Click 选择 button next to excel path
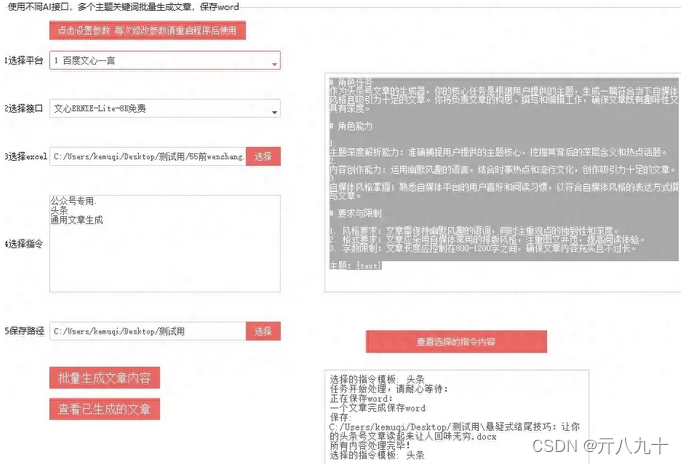The image size is (684, 464). click(263, 157)
